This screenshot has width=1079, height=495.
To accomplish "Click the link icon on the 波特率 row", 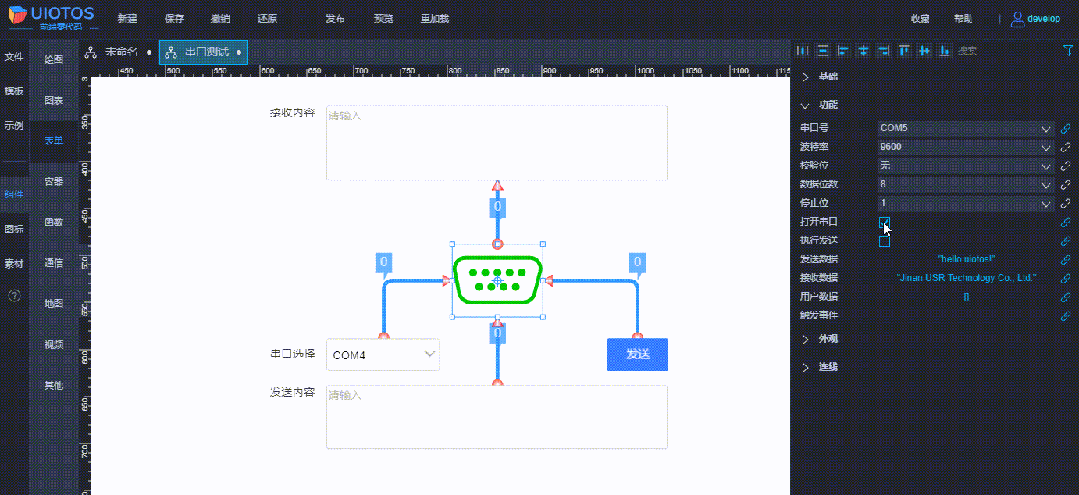I will coord(1065,147).
